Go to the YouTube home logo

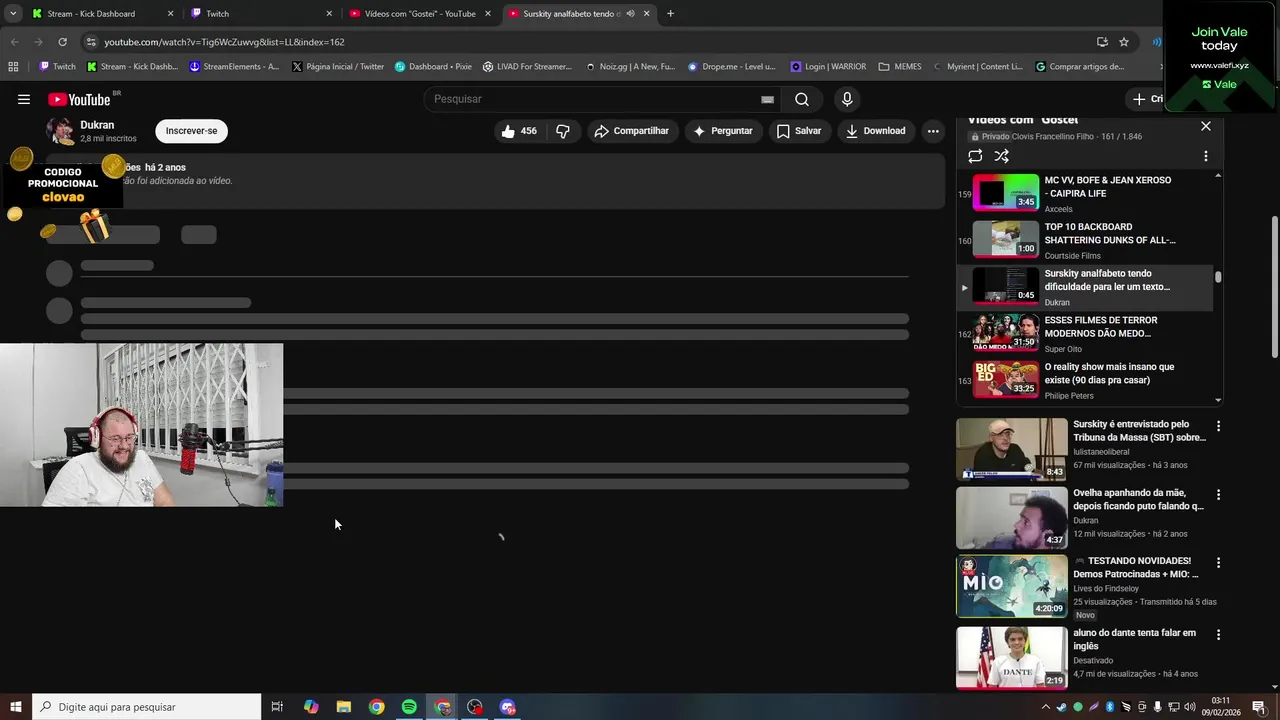point(79,99)
